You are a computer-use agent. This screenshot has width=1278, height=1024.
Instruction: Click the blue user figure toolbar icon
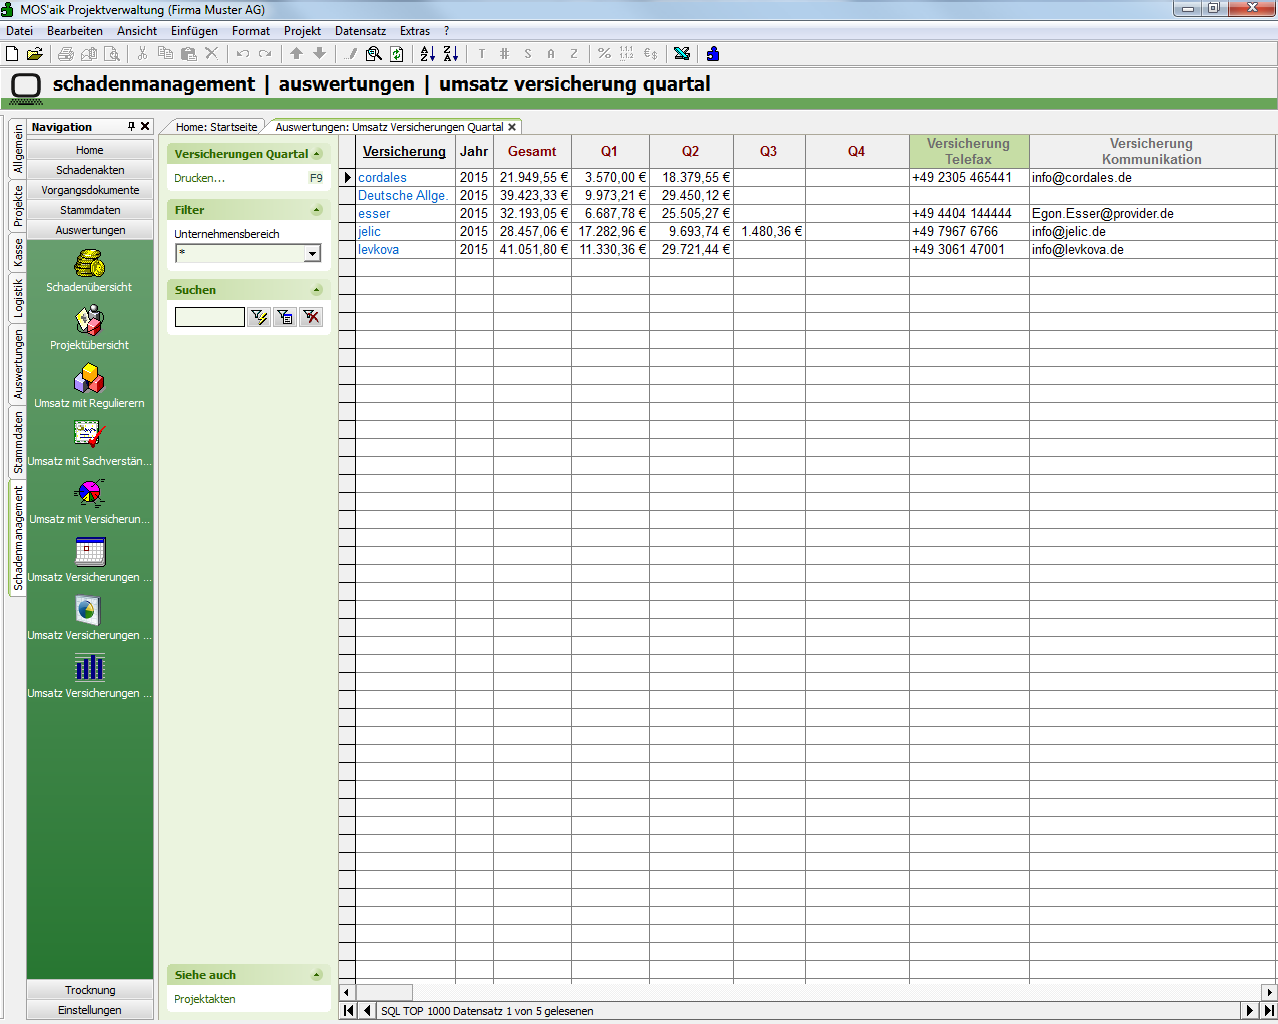(713, 54)
